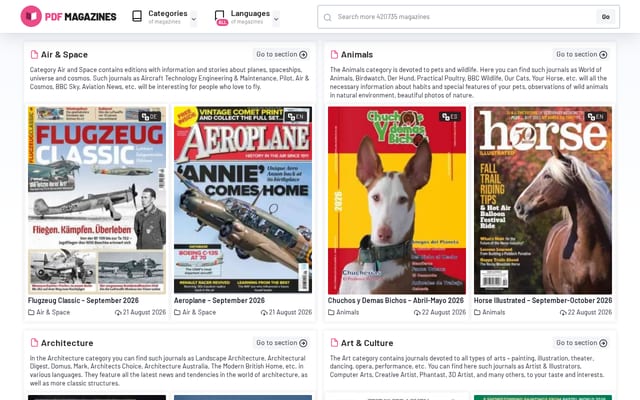The height and width of the screenshot is (400, 640).
Task: Click the Languages icon with ALL badge
Action: 220,17
